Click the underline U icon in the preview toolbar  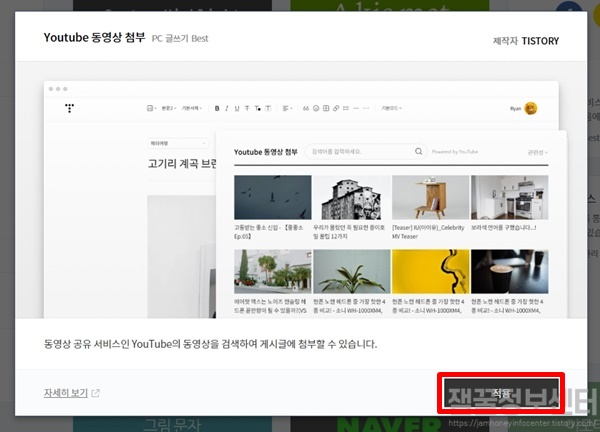point(237,108)
